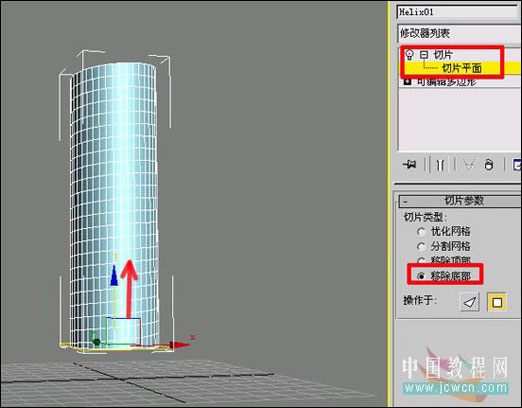The image size is (522, 408).
Task: Click configure modifier sets icon
Action: [x=517, y=165]
